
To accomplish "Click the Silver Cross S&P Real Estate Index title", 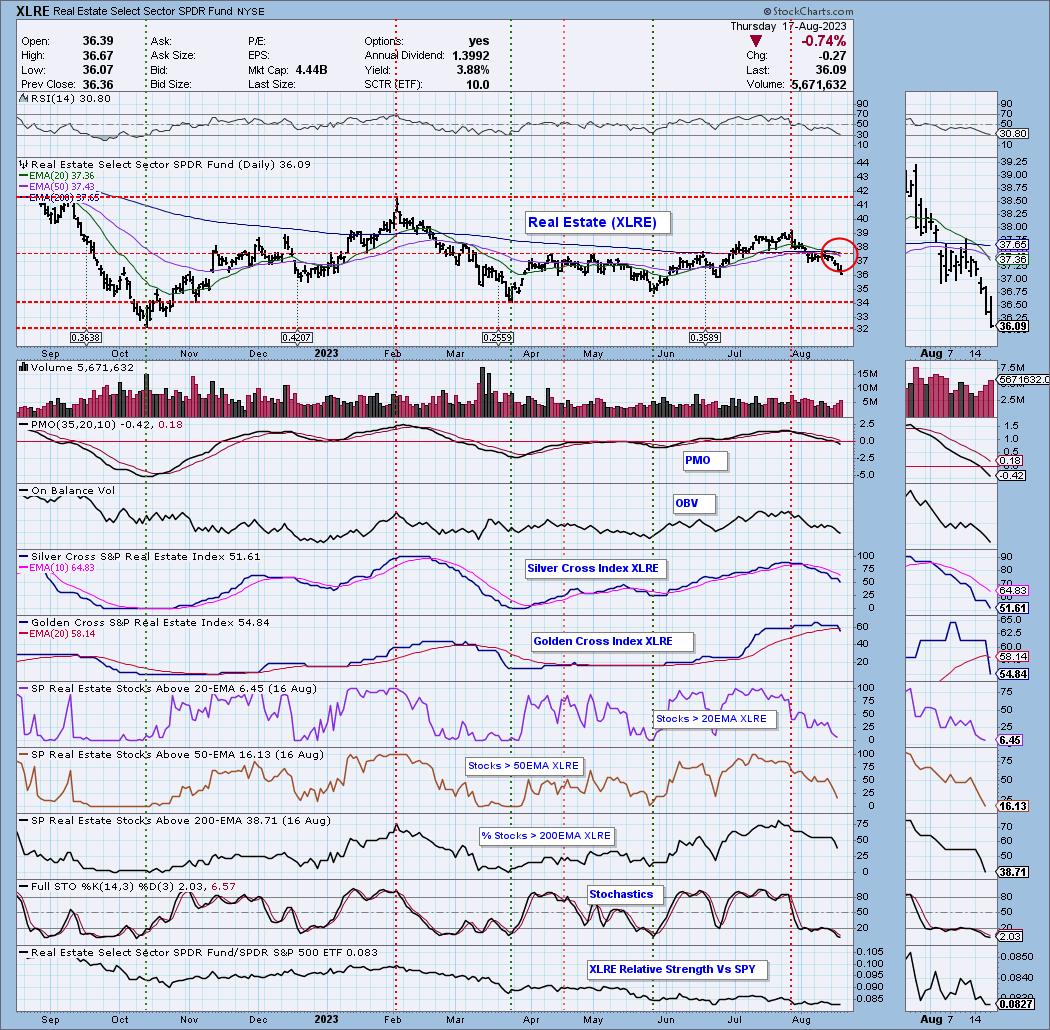I will [139, 557].
